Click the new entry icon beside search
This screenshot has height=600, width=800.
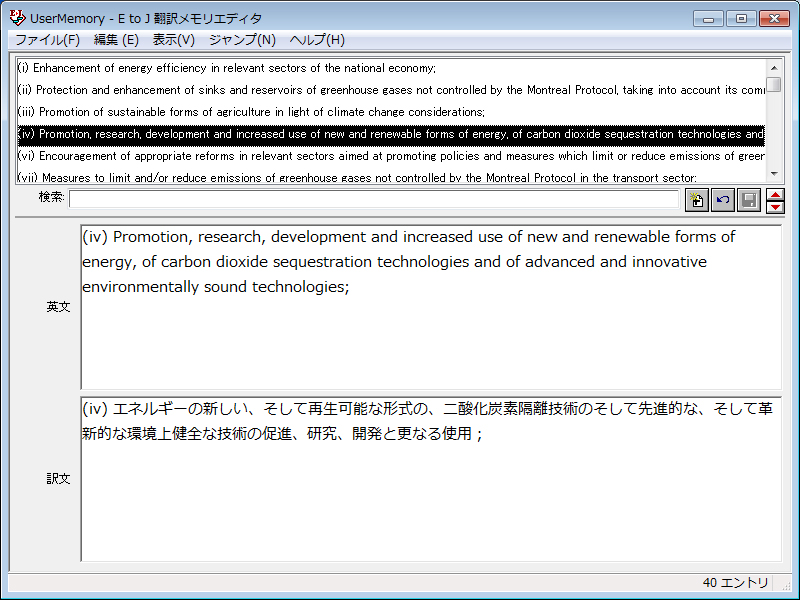tap(697, 200)
